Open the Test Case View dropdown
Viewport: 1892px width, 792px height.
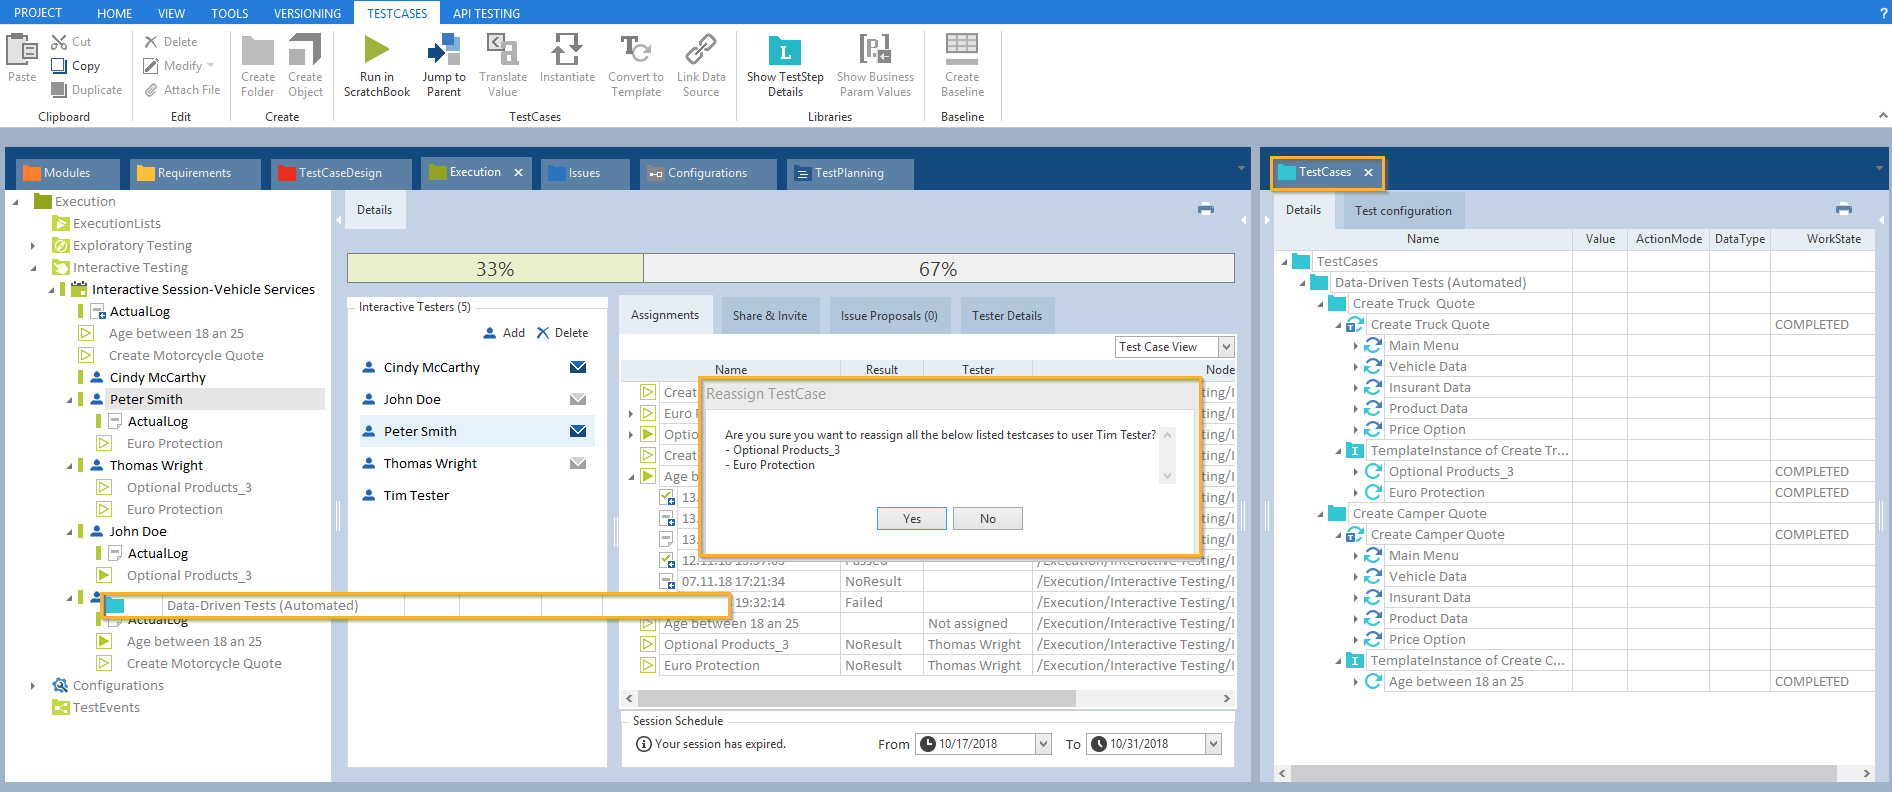pyautogui.click(x=1226, y=347)
